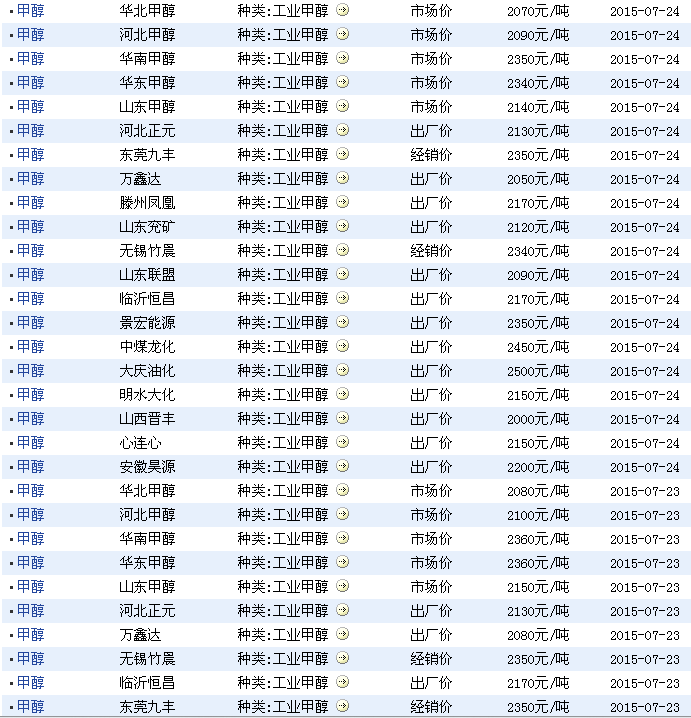This screenshot has height=718, width=691.
Task: Click arrow icon for 河北正元 dated 2015-07-24
Action: (343, 130)
